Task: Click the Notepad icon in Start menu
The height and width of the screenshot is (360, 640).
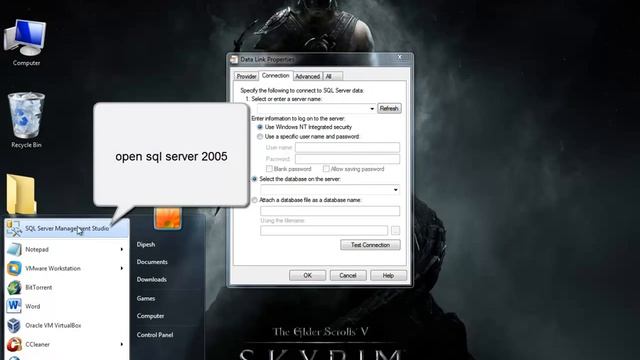Action: 14,249
